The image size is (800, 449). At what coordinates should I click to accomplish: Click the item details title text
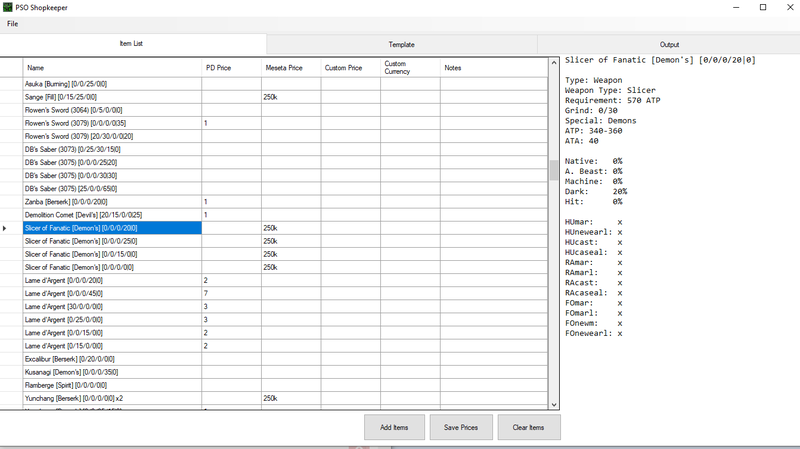660,60
